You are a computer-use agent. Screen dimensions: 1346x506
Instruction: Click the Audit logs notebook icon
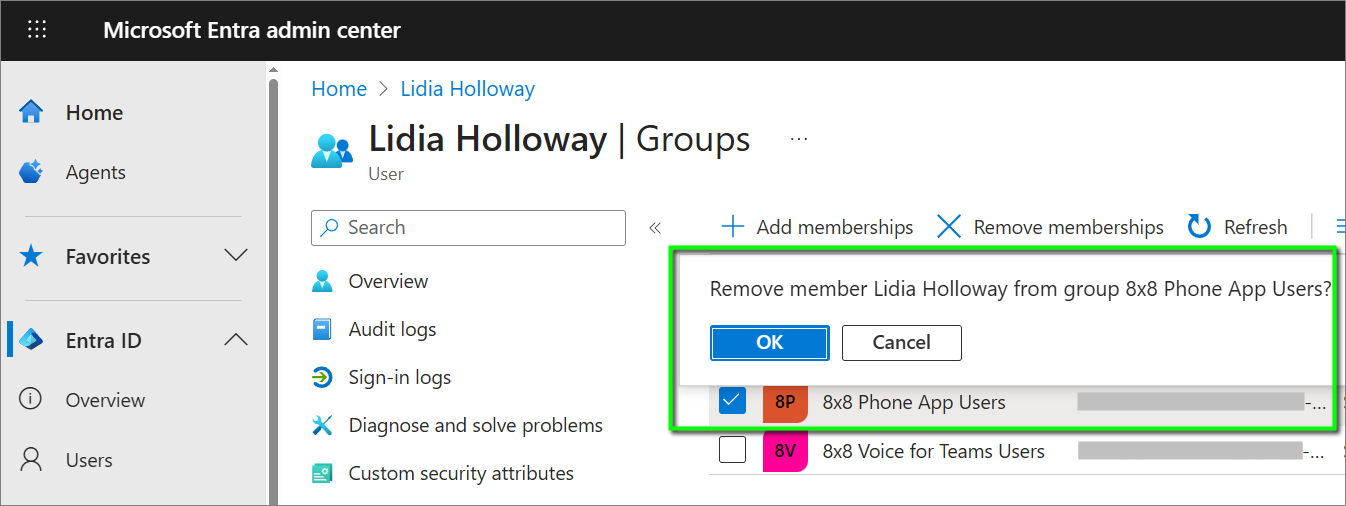[322, 329]
